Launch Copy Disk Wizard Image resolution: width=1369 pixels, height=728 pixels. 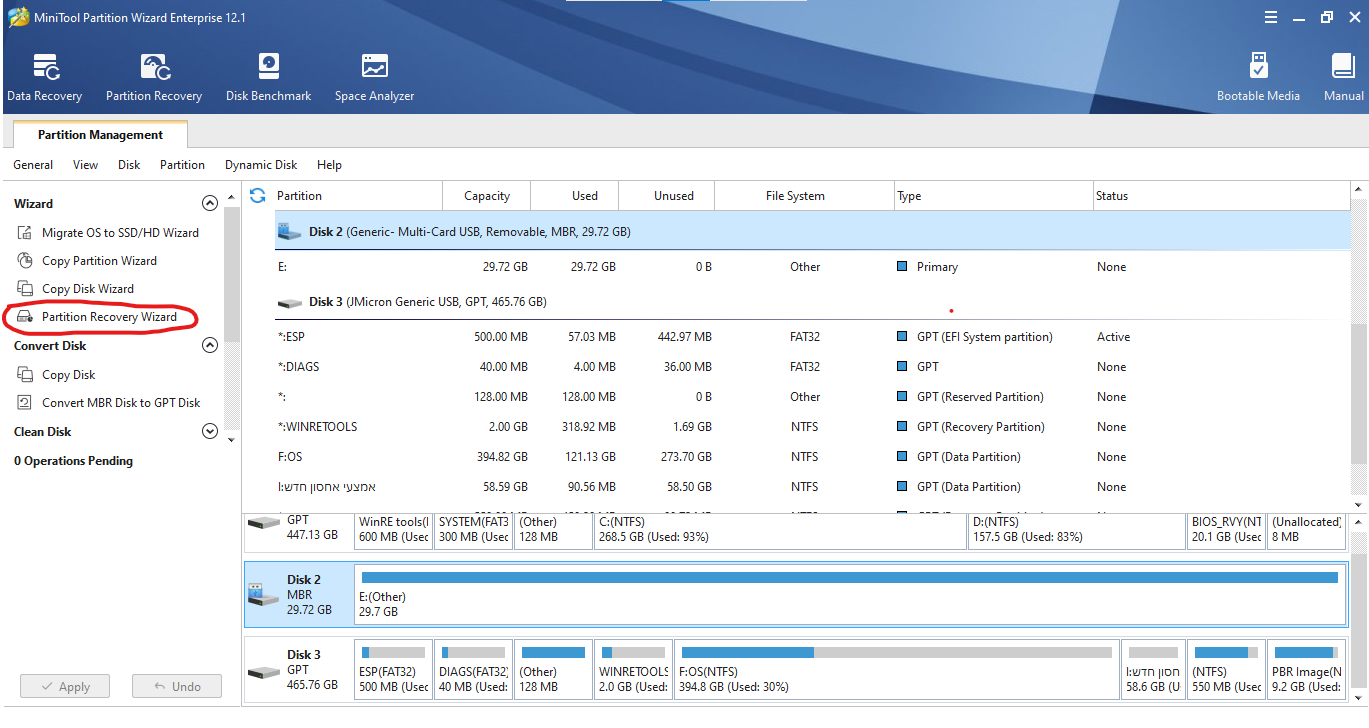point(75,288)
